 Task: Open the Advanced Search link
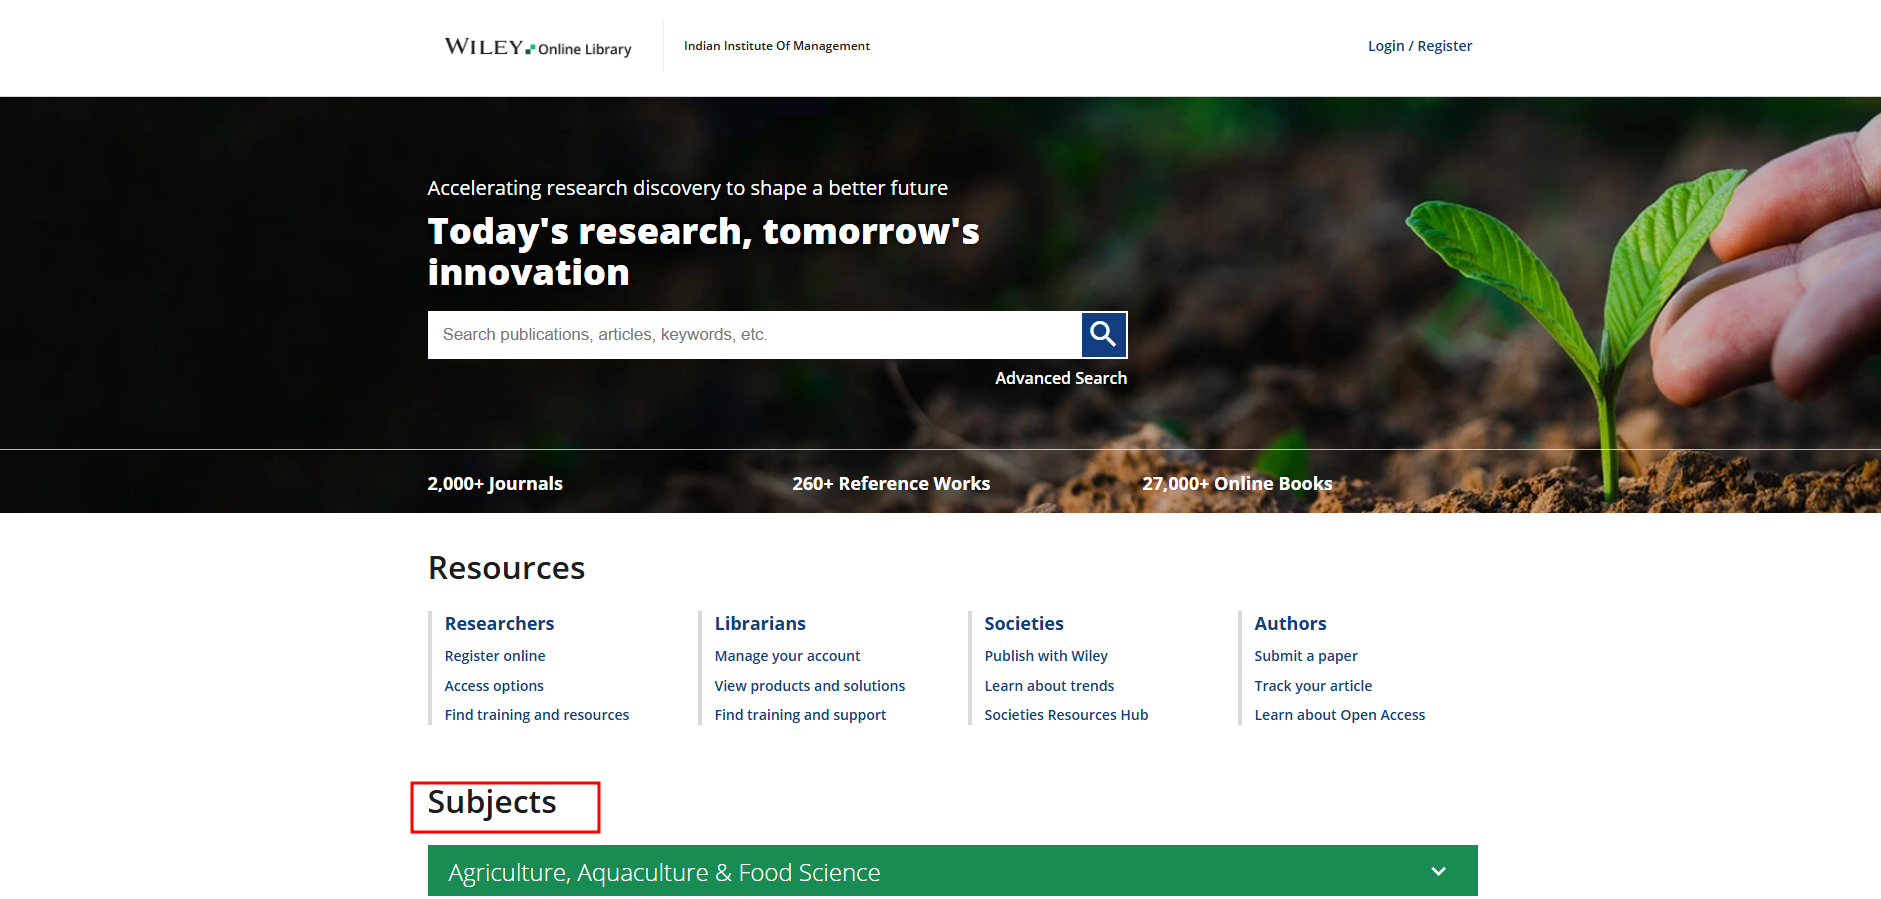click(1060, 378)
